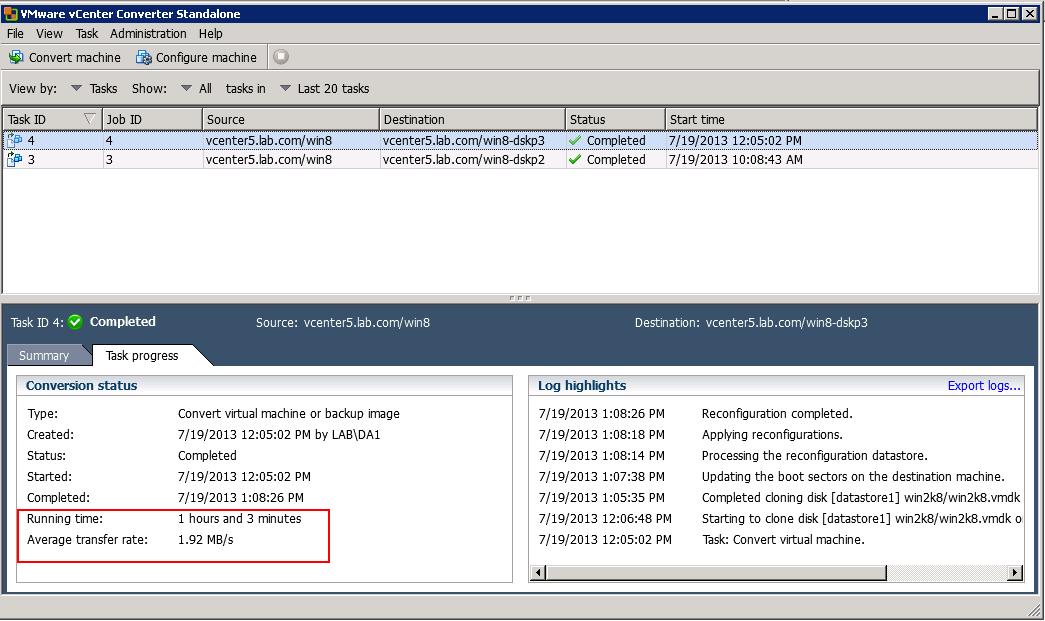Viewport: 1045px width, 621px height.
Task: Click the task icon for Task ID 3
Action: (14, 160)
